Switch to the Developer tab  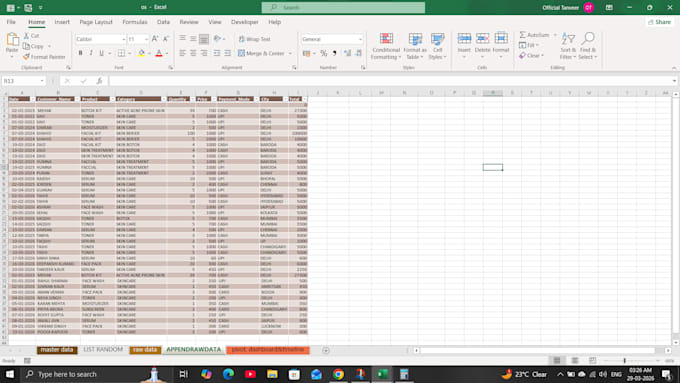(245, 22)
